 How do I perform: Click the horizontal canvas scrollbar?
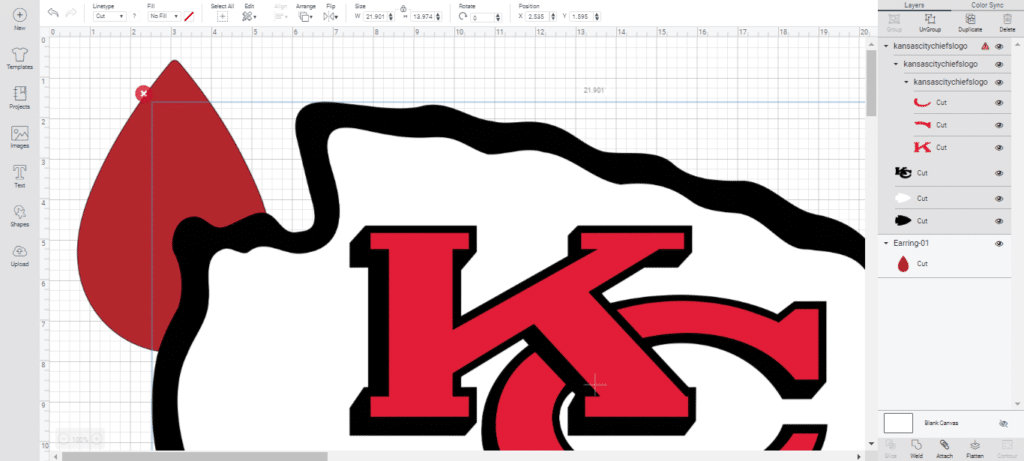[x=195, y=456]
